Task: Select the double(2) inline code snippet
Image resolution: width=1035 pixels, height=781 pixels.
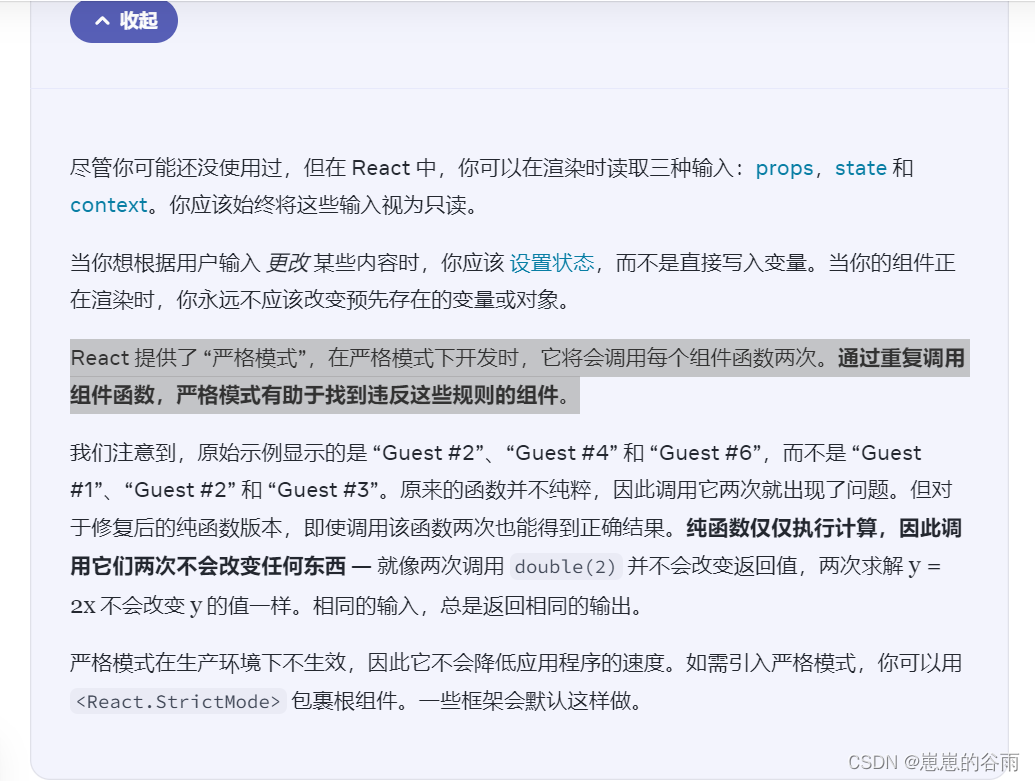Action: 565,567
